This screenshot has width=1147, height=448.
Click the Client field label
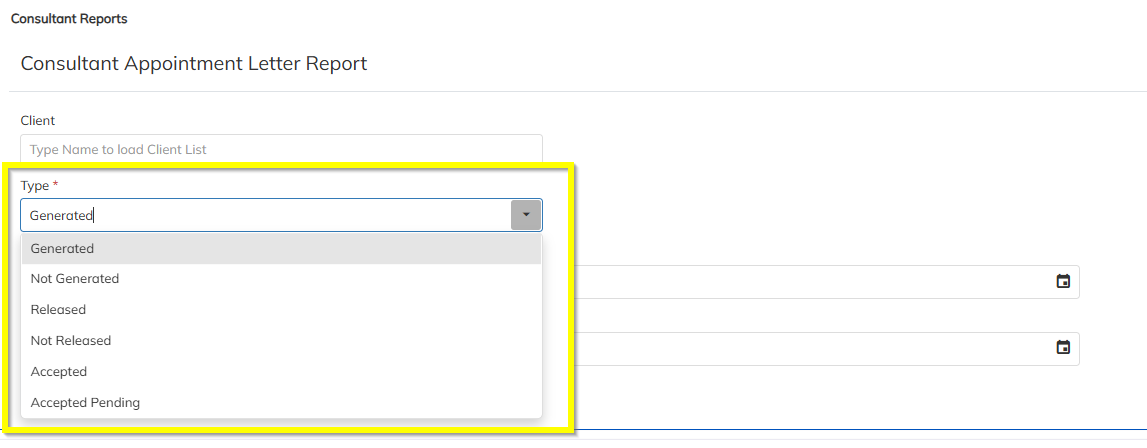[x=38, y=121]
